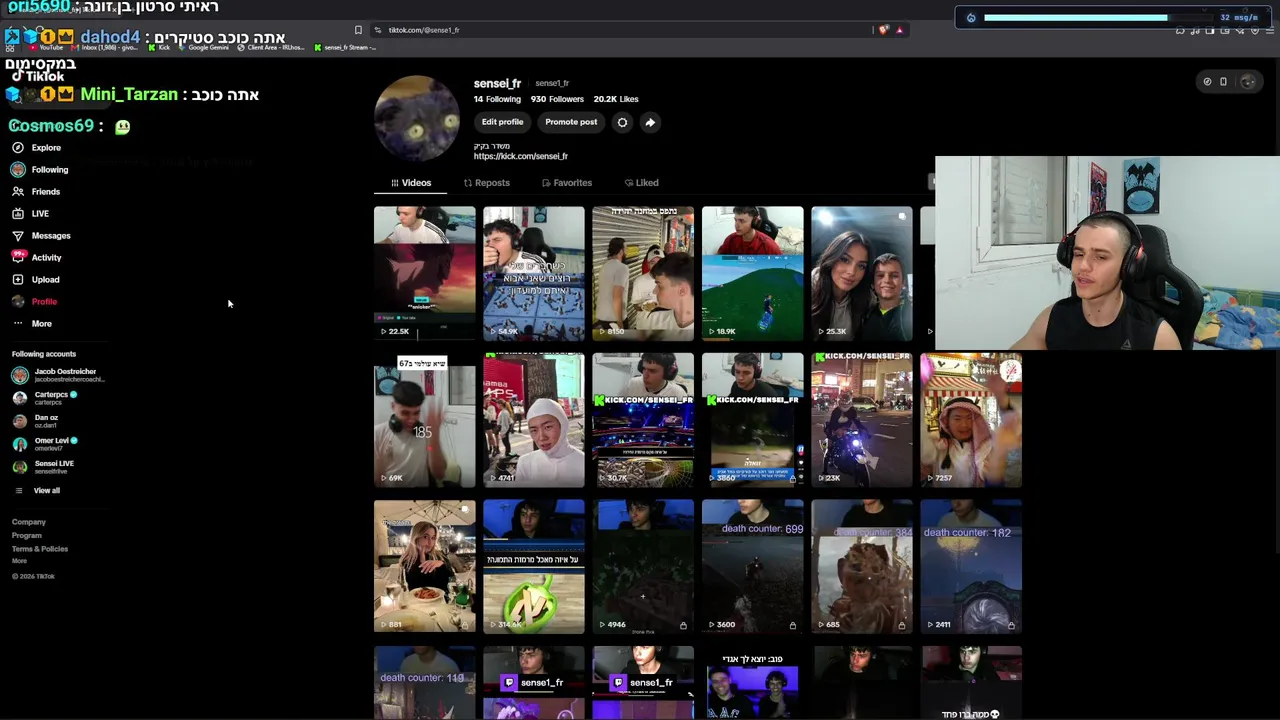1280x720 pixels.
Task: Open Explore via the compass icon in the sidebar
Action: 18,148
